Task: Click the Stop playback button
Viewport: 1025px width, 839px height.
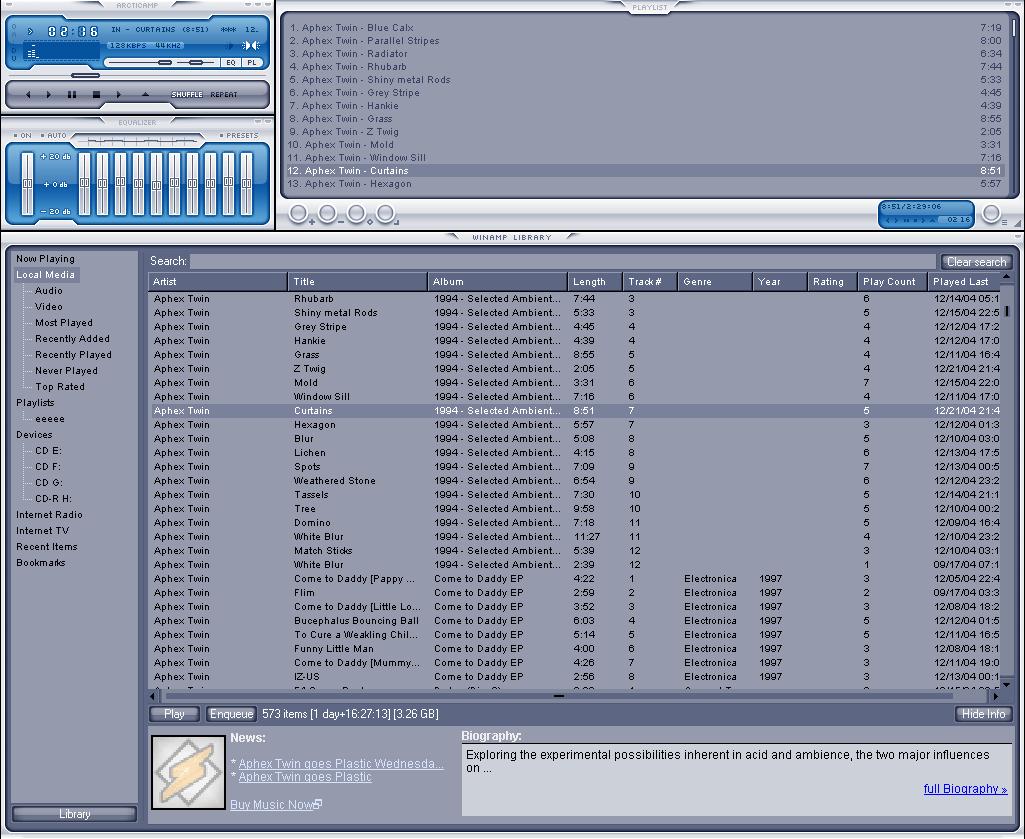Action: 96,95
